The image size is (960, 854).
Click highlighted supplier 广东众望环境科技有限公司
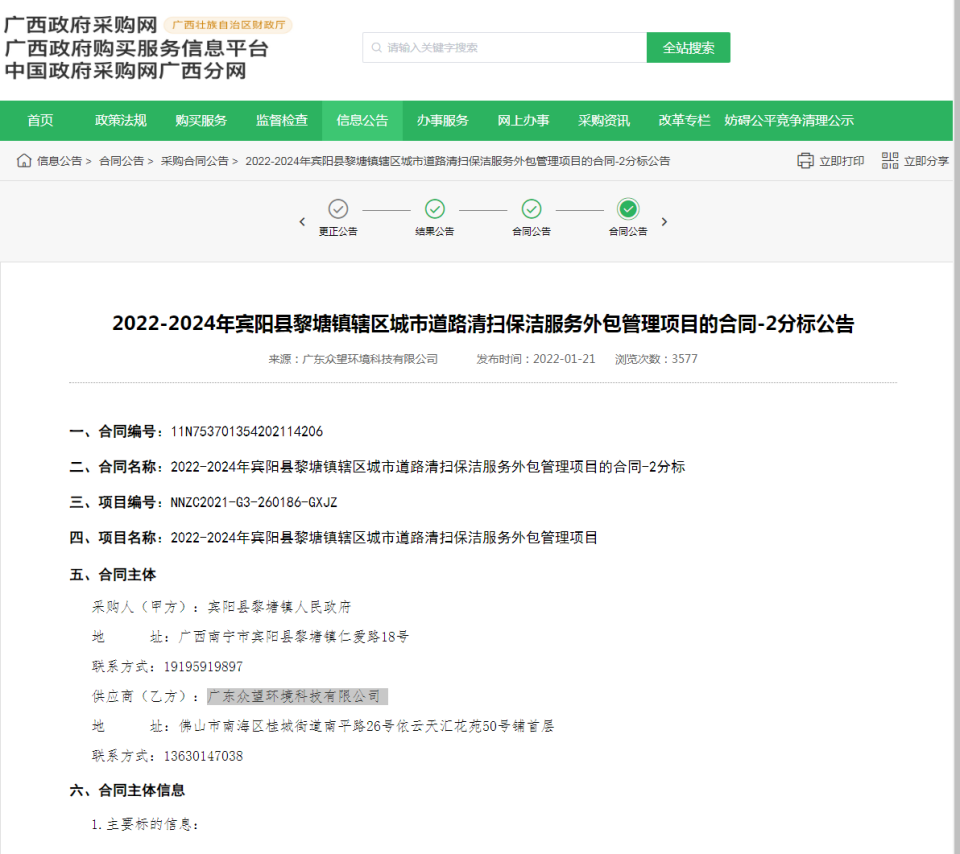tap(297, 696)
